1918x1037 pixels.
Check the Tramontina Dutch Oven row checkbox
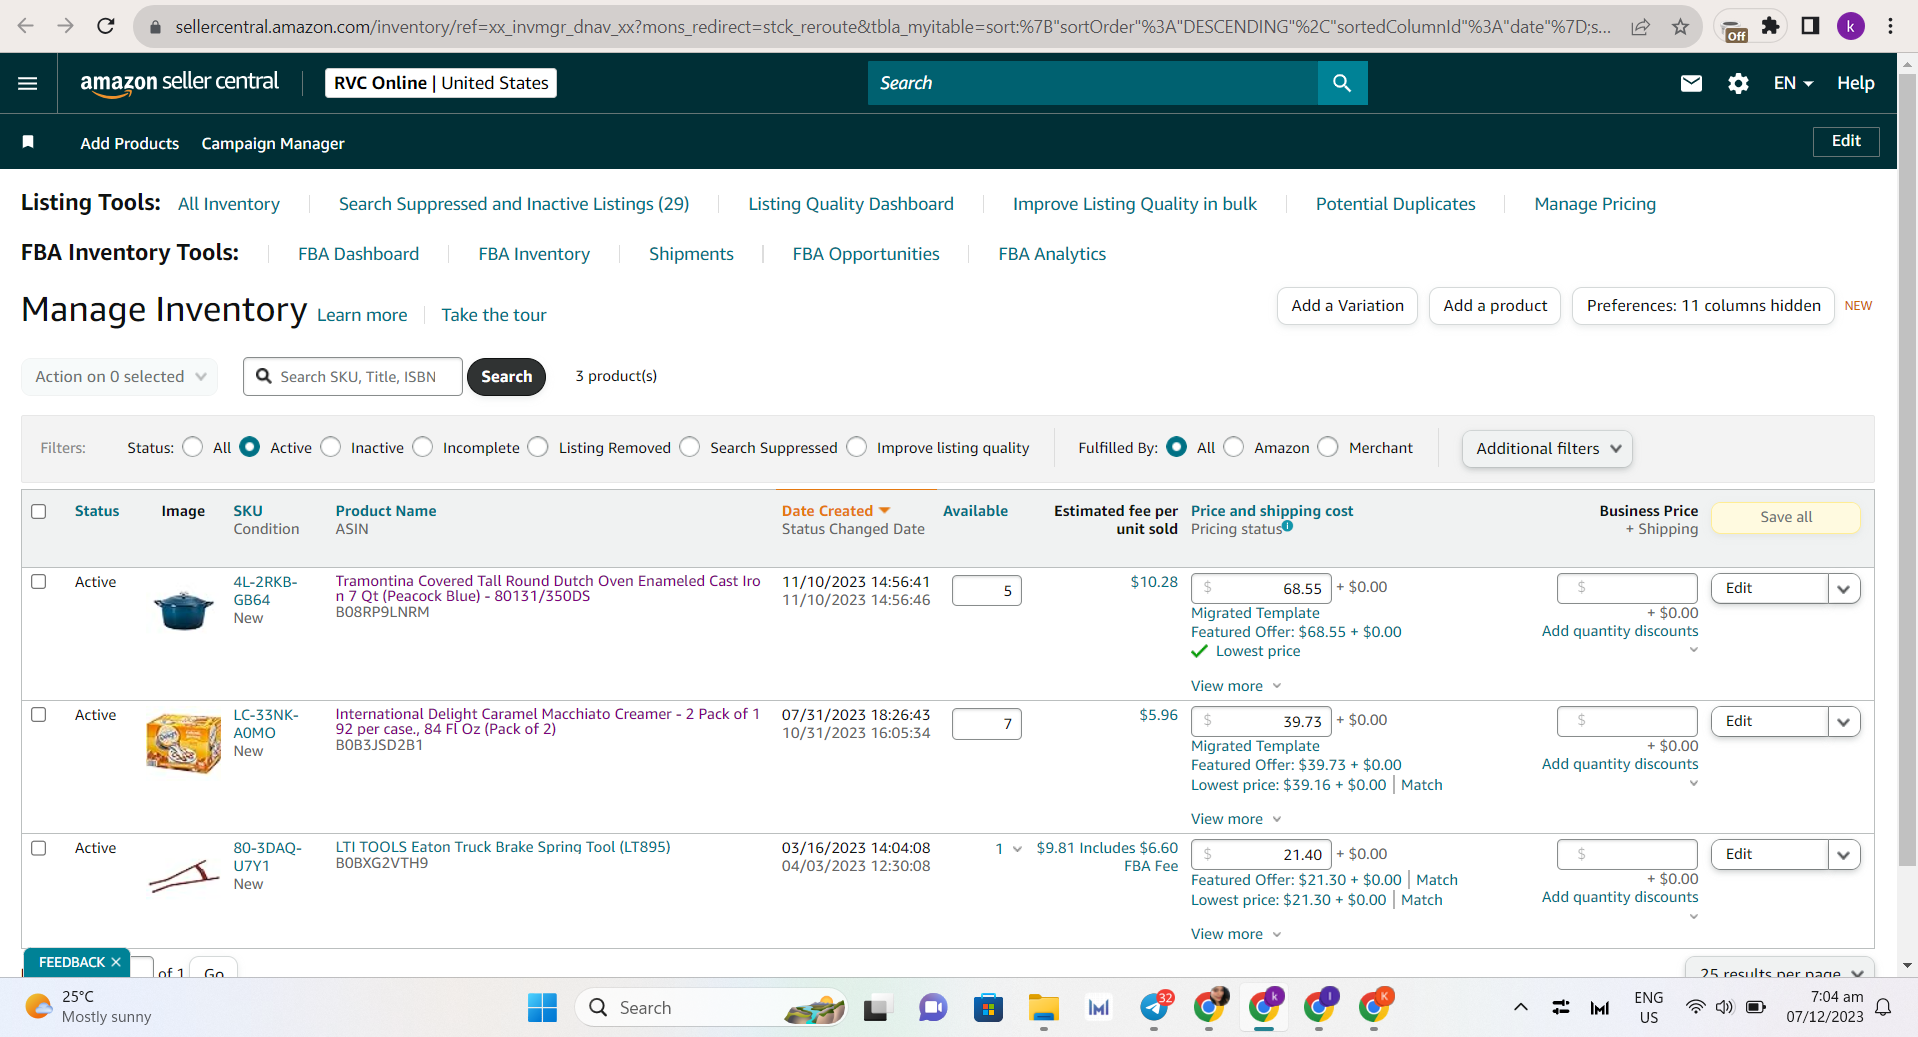point(39,581)
